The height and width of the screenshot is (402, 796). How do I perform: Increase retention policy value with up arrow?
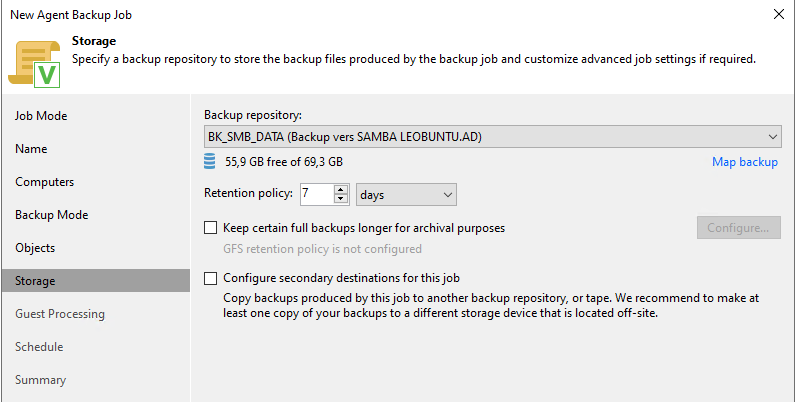[x=341, y=189]
